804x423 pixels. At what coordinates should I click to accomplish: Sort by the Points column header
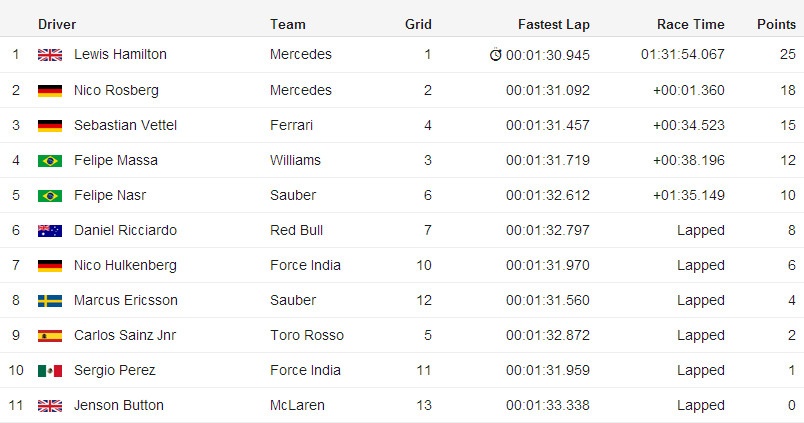click(x=776, y=24)
